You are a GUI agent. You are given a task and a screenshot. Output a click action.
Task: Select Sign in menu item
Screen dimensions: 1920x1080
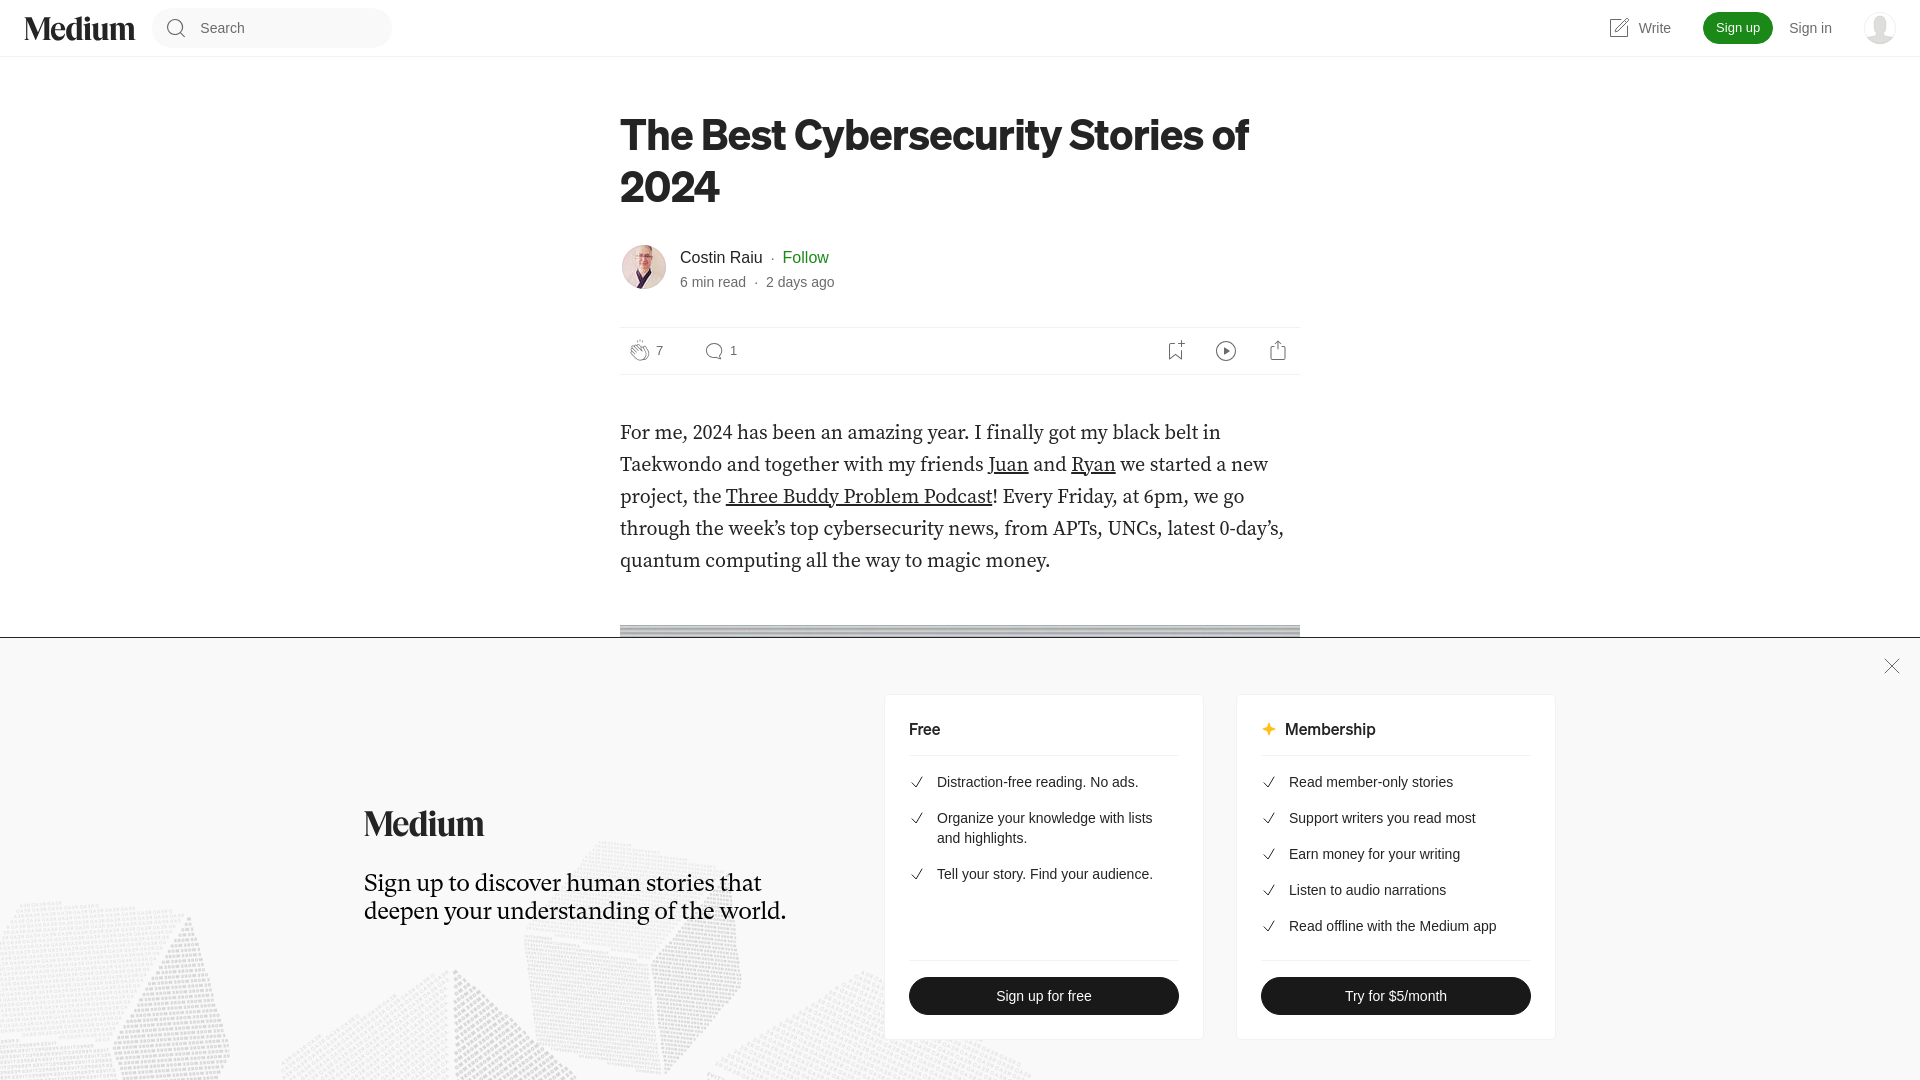coord(1809,28)
